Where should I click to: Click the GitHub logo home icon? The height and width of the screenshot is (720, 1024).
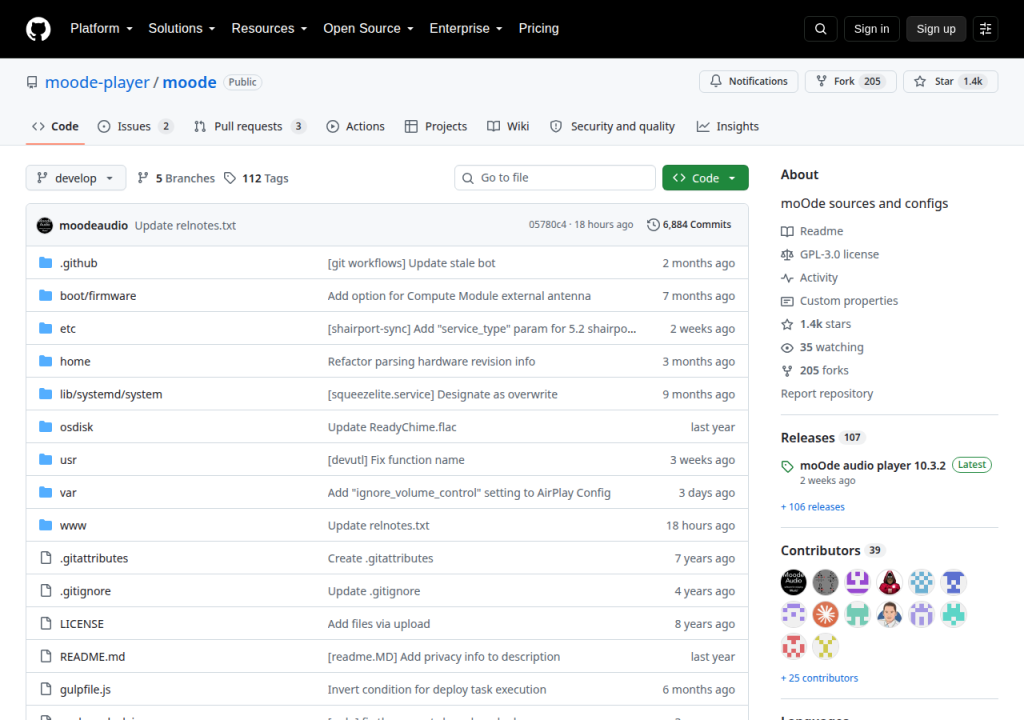tap(38, 29)
